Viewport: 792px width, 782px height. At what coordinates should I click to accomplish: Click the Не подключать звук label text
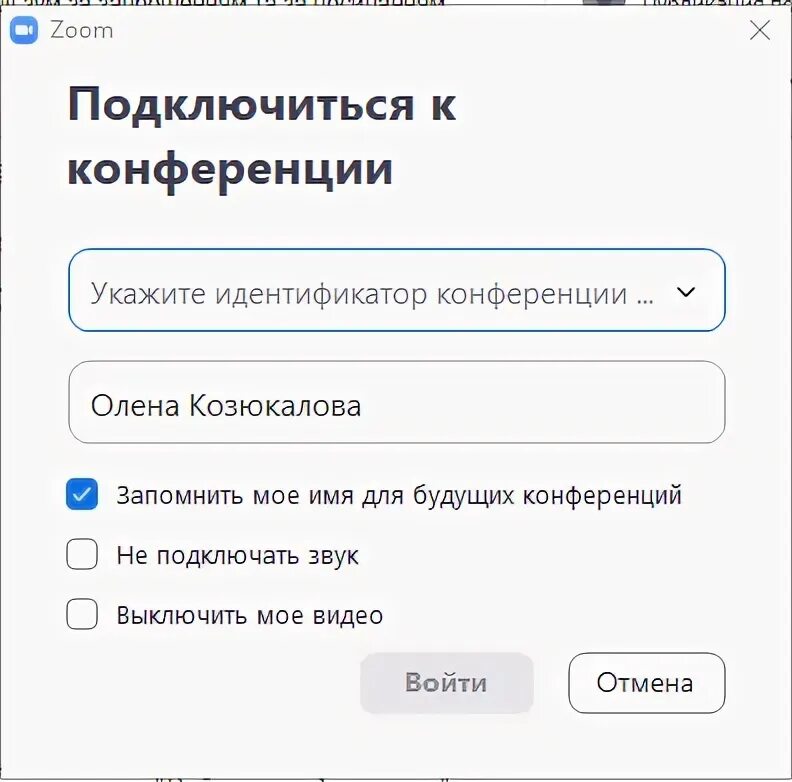point(237,556)
